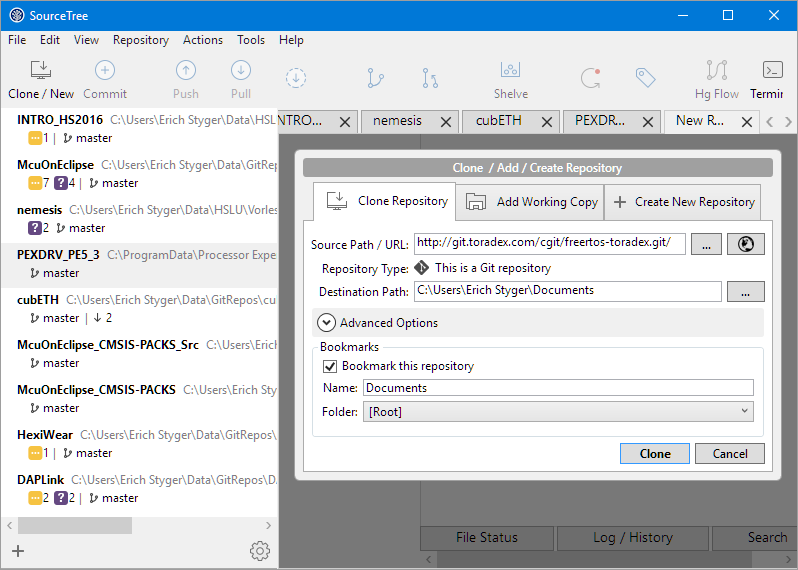Click the Clone / New toolbar icon
This screenshot has height=570, width=798.
pyautogui.click(x=41, y=79)
